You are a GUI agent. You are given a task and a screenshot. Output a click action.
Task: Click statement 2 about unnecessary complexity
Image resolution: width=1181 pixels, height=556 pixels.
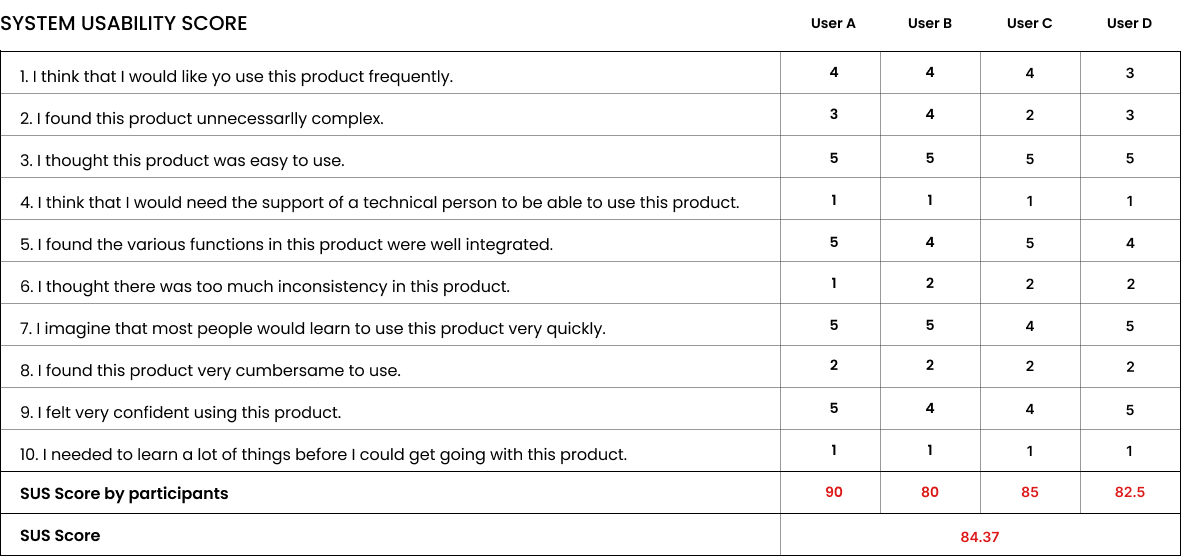(202, 118)
